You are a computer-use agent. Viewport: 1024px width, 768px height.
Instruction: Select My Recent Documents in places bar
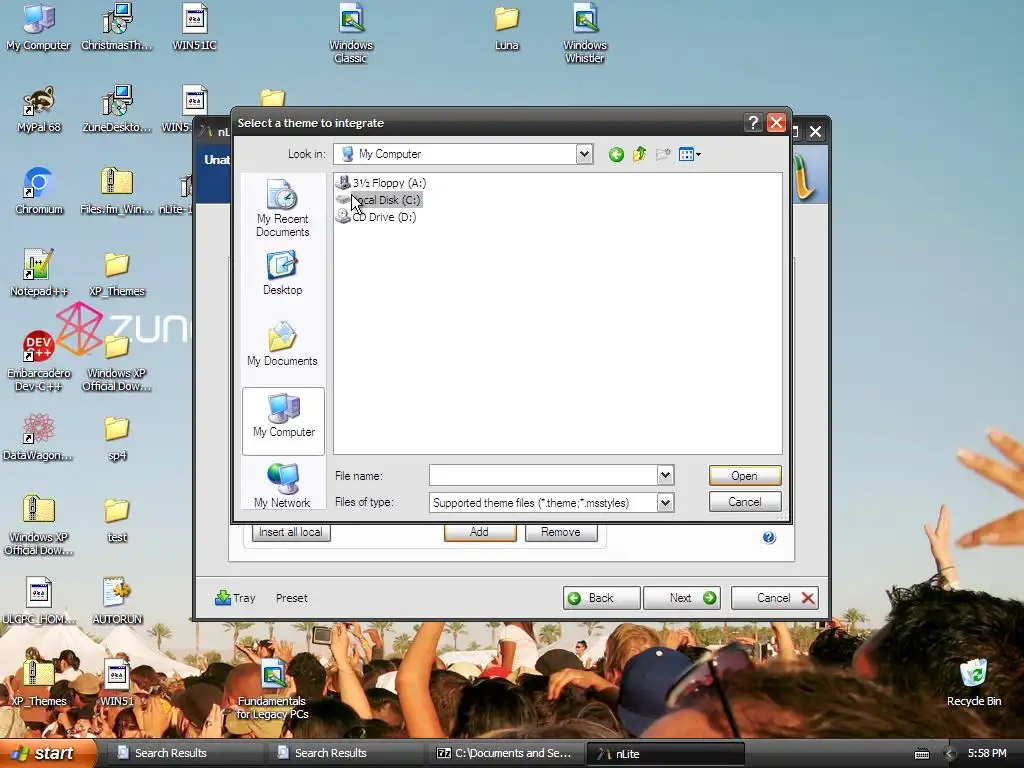coord(283,208)
